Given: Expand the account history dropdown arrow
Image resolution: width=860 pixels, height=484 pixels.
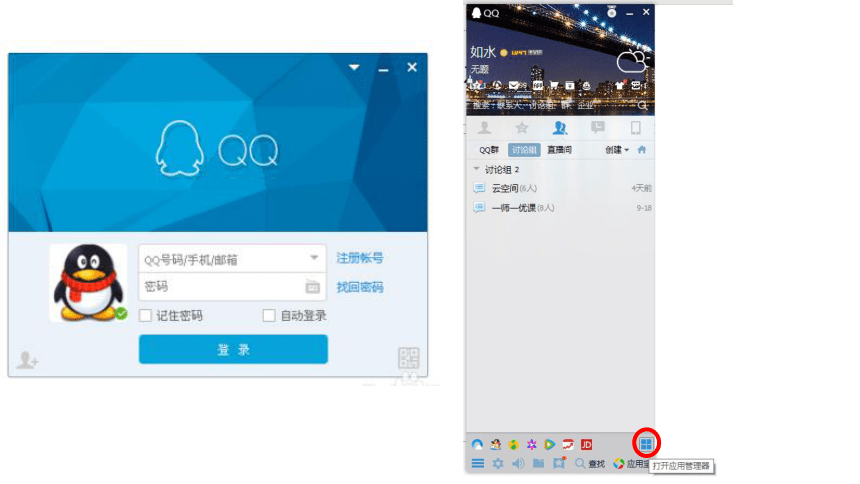Looking at the screenshot, I should 314,258.
